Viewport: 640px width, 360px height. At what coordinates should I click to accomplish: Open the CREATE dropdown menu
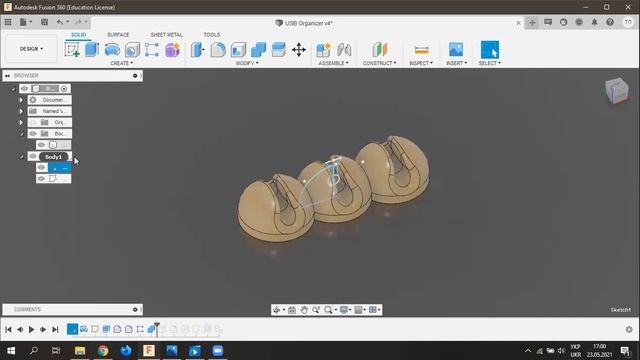pyautogui.click(x=122, y=63)
